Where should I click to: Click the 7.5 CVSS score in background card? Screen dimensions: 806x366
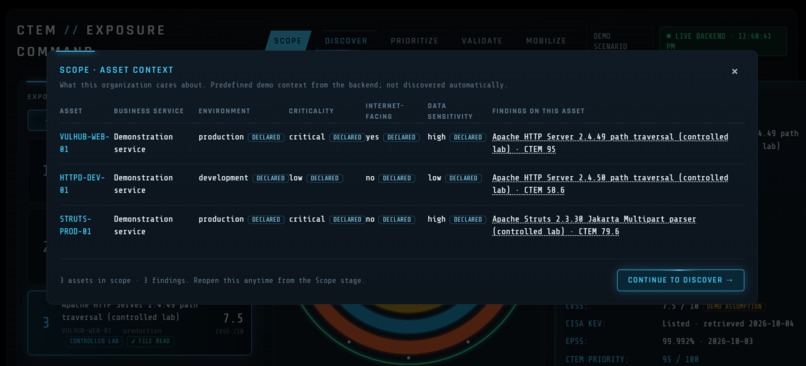click(x=233, y=319)
